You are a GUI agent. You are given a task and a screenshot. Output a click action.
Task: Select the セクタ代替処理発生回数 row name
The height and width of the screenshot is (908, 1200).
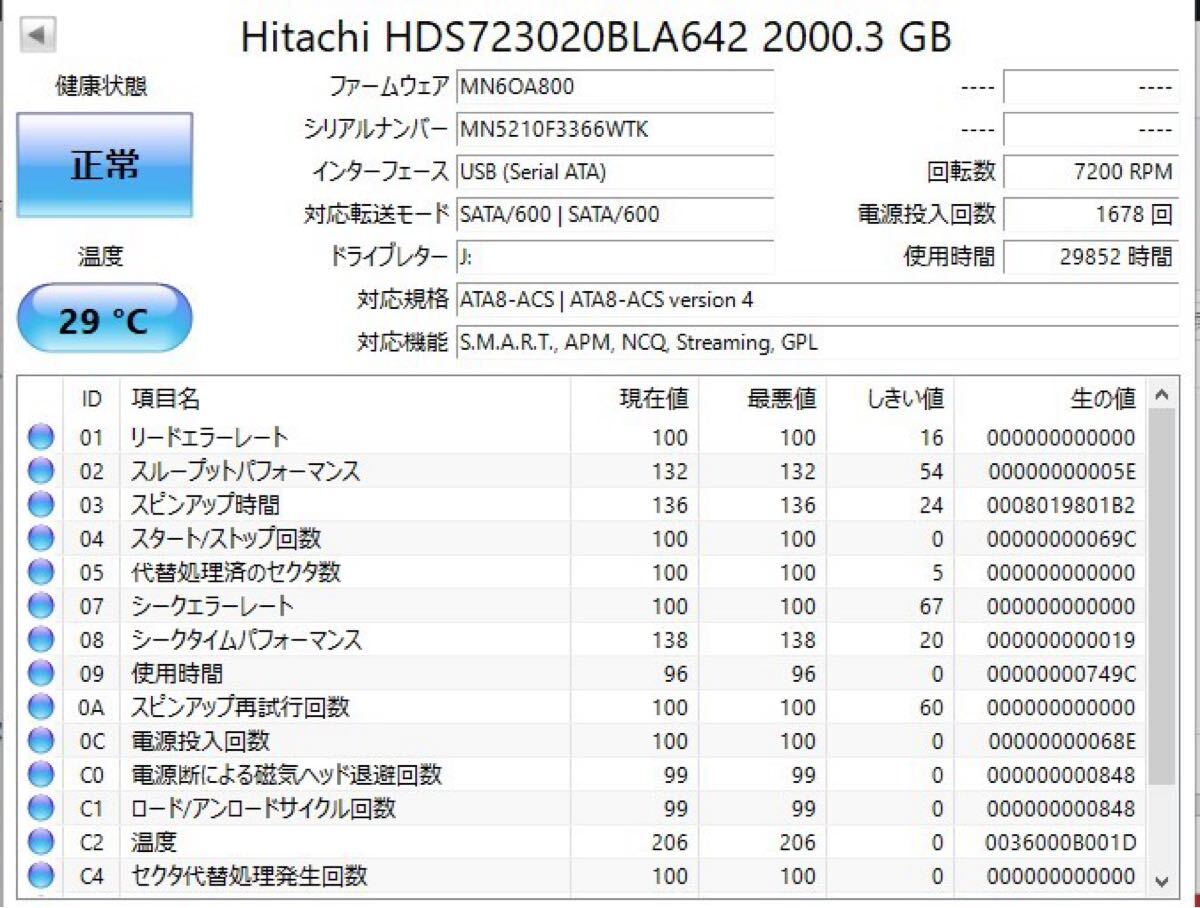coord(250,877)
